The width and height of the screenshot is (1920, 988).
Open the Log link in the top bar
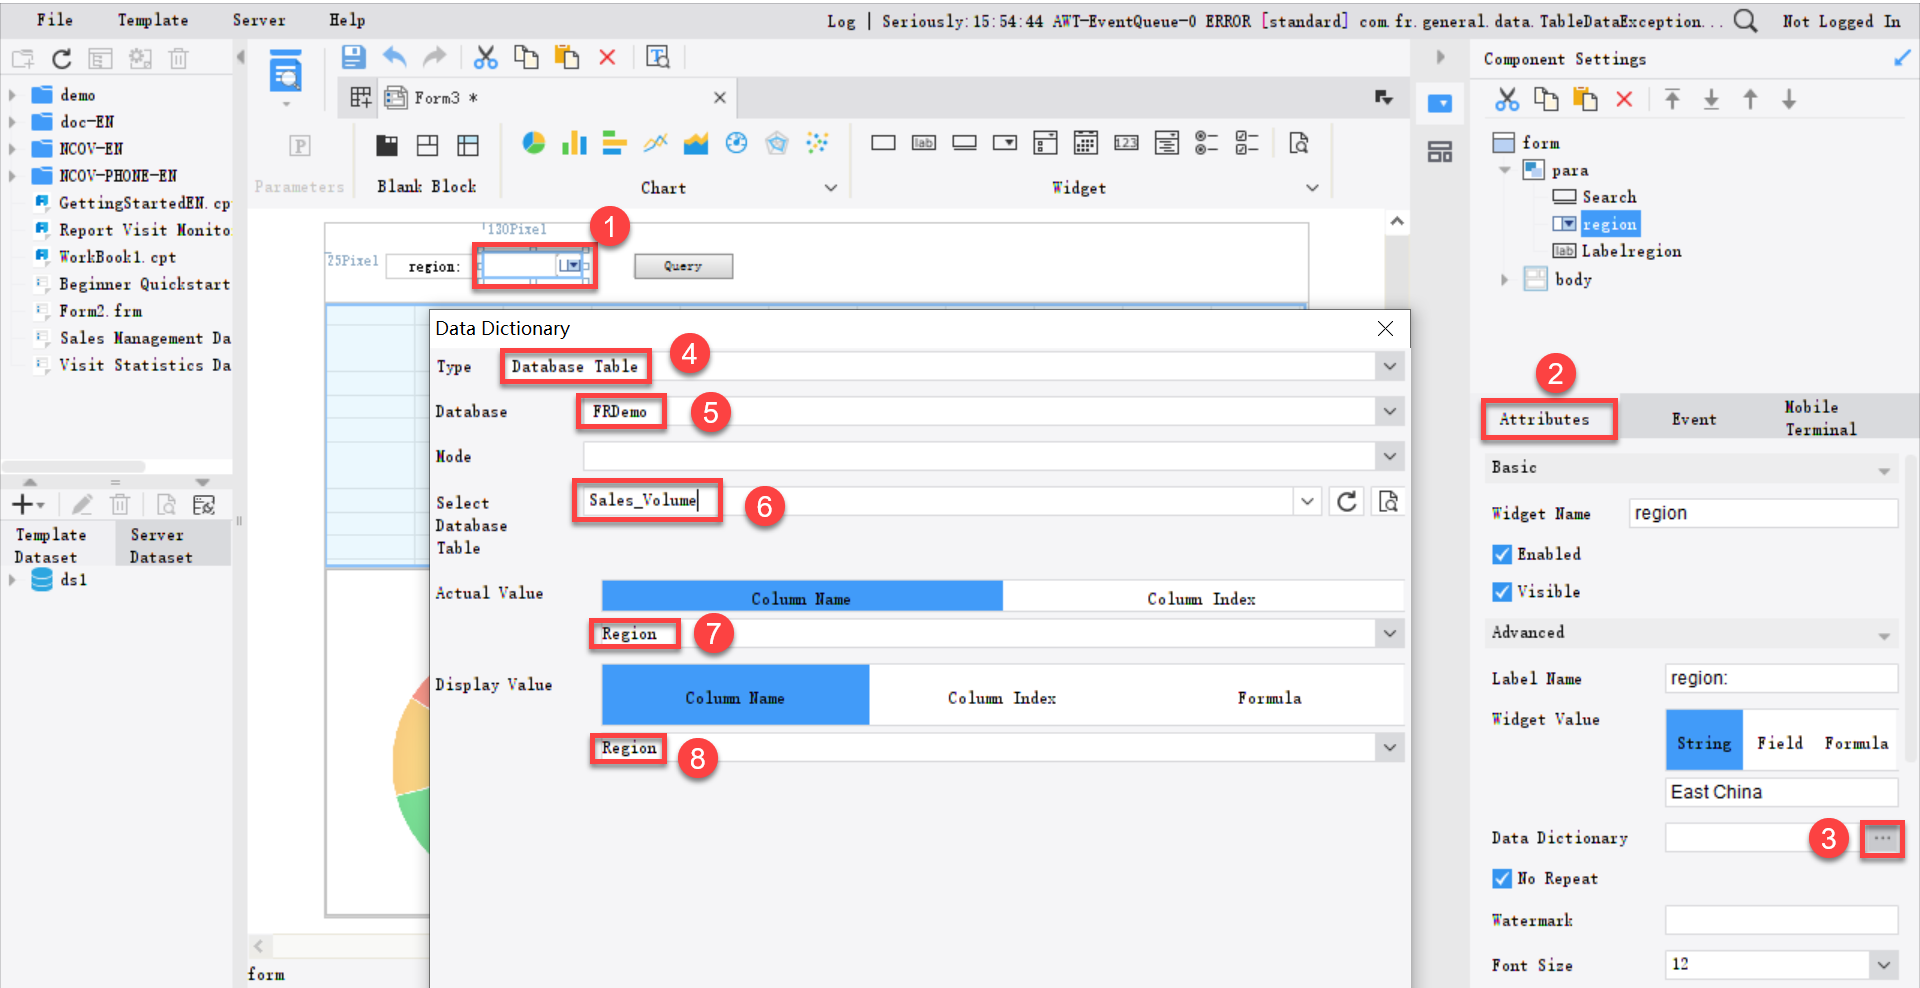point(841,21)
